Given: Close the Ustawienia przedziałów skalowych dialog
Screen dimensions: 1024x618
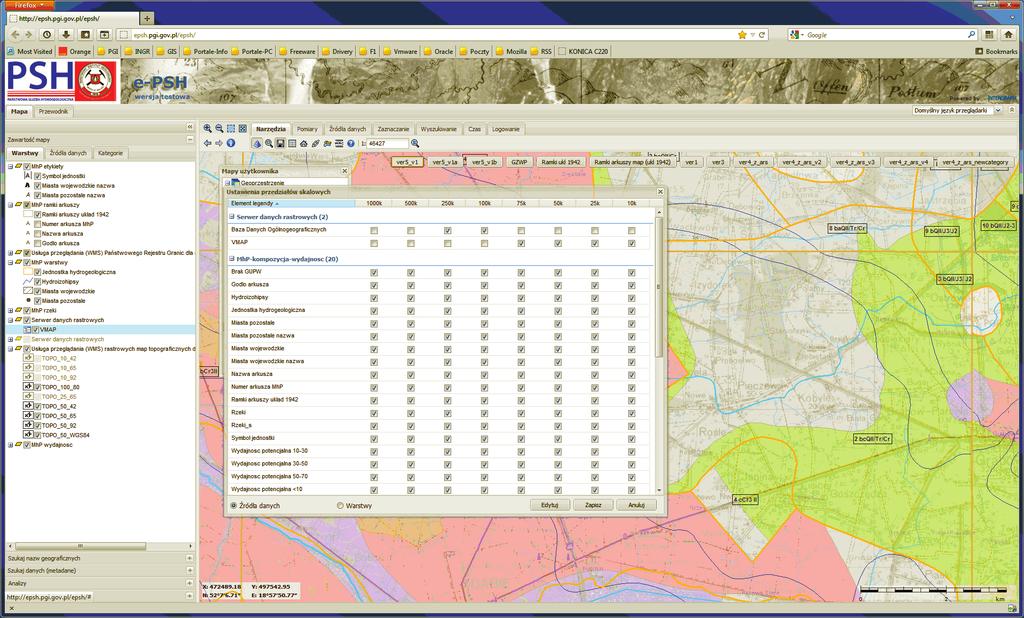Looking at the screenshot, I should [660, 192].
